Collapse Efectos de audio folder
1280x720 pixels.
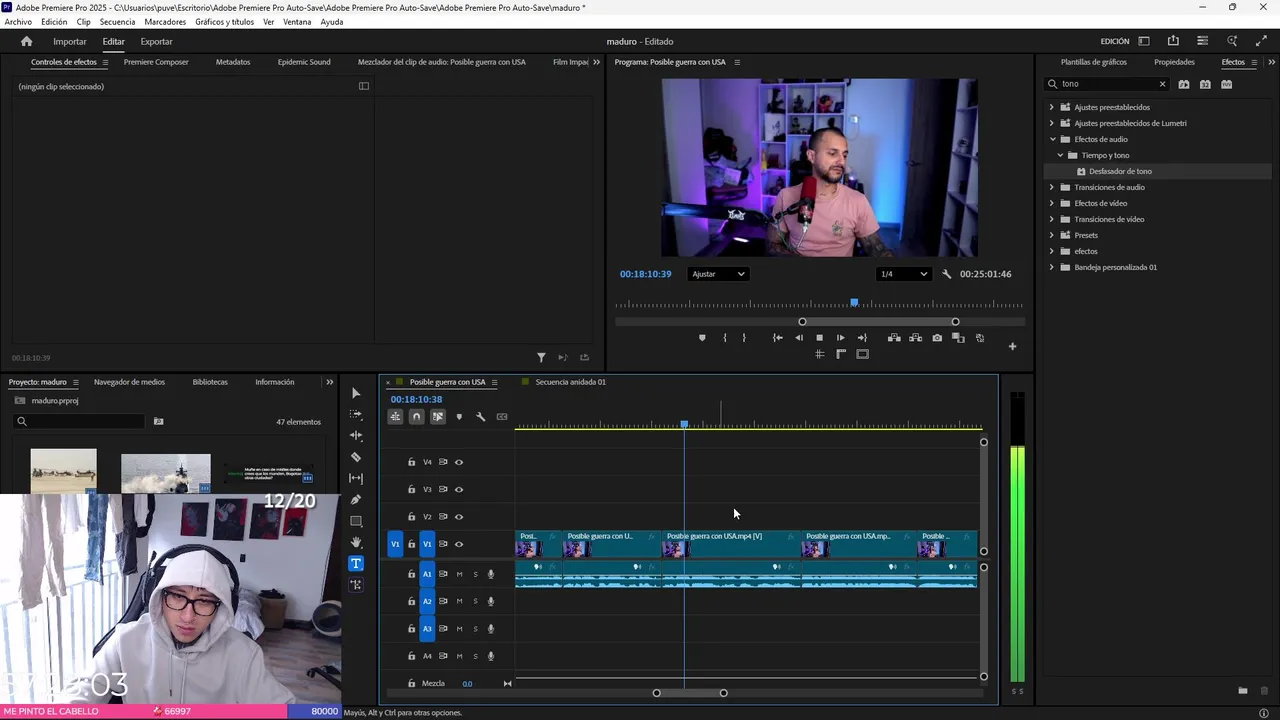coord(1052,139)
